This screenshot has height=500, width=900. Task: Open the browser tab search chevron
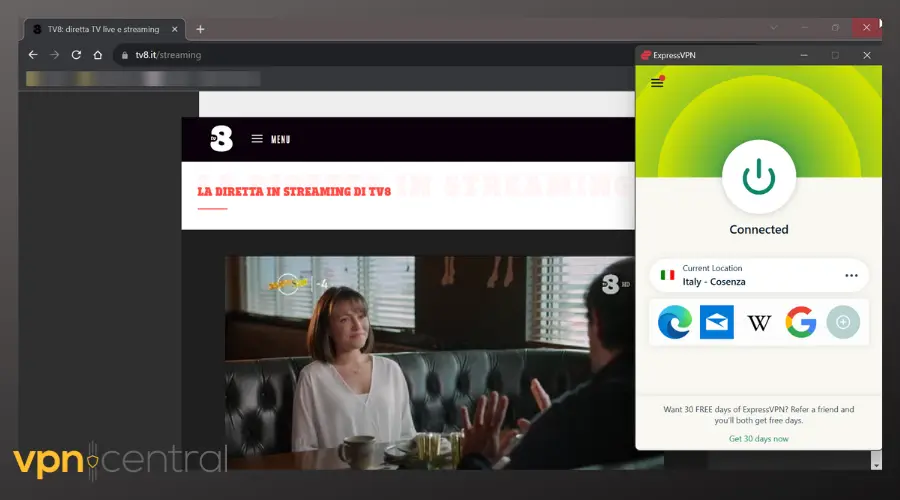tap(774, 28)
